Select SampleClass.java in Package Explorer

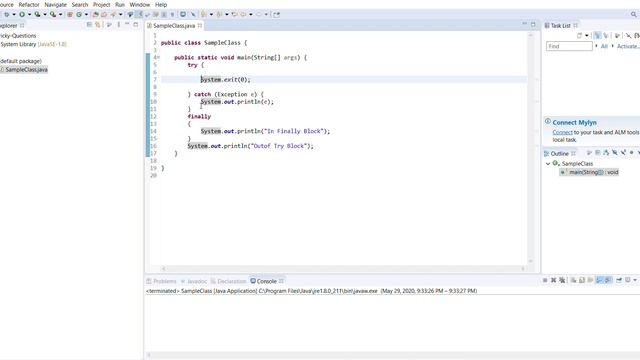(24, 69)
